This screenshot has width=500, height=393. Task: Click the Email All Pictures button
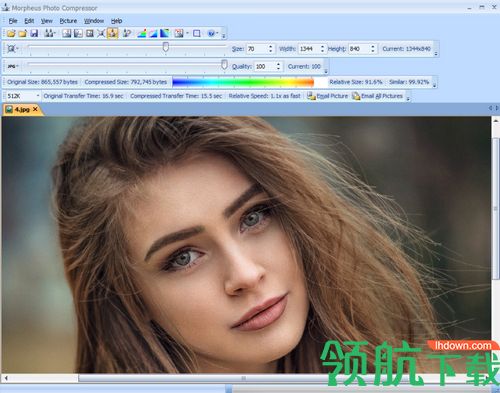pos(377,96)
